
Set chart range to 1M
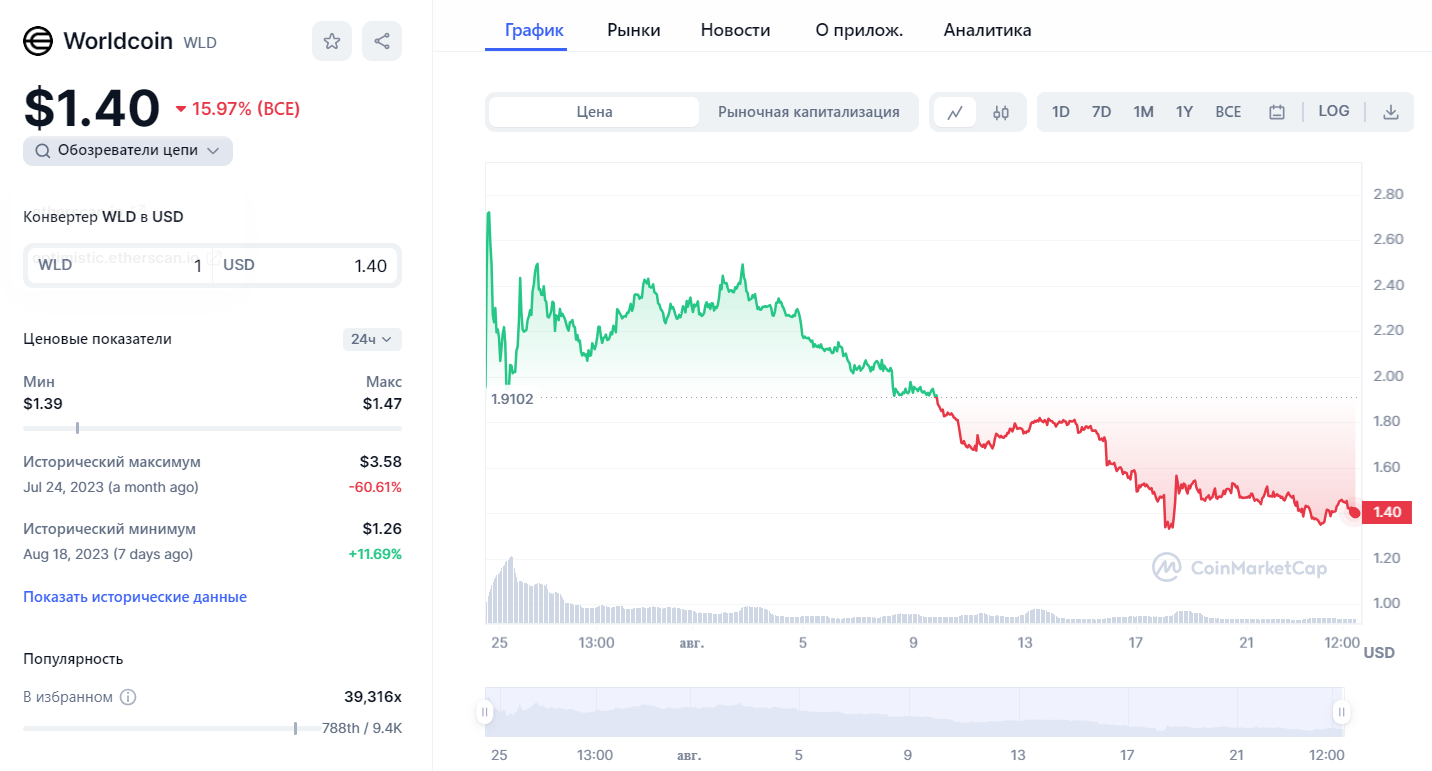pyautogui.click(x=1143, y=112)
